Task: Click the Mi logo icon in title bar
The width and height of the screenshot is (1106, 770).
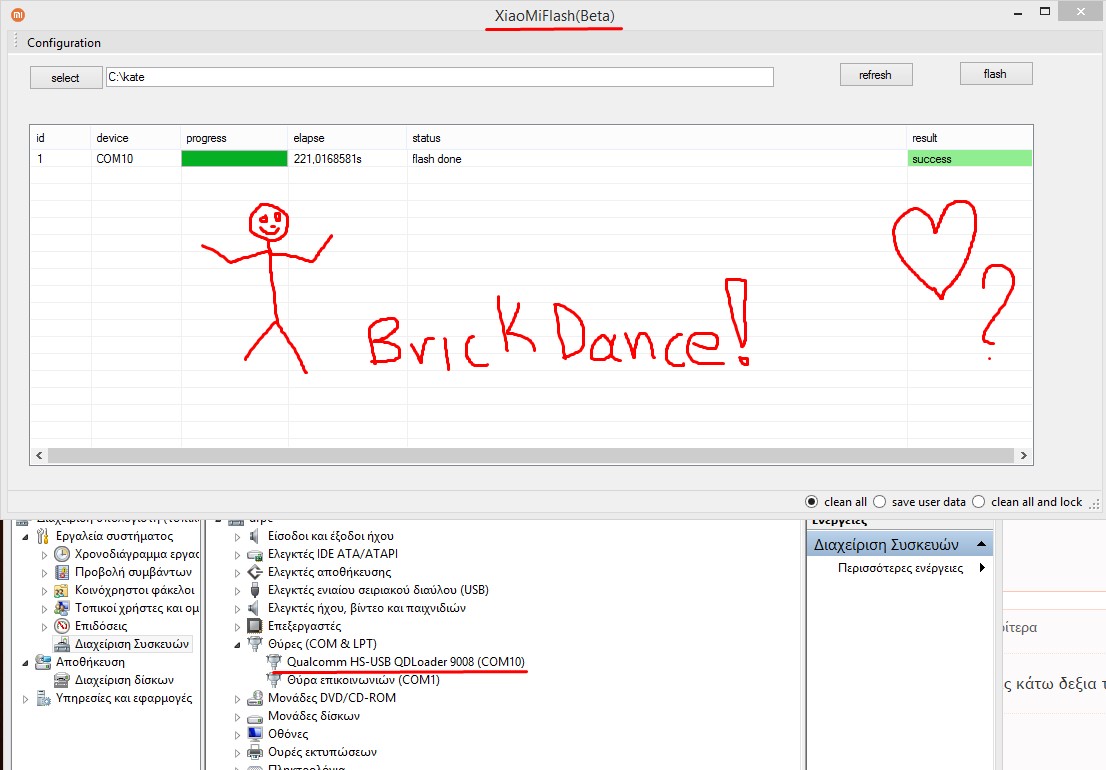Action: pos(15,15)
